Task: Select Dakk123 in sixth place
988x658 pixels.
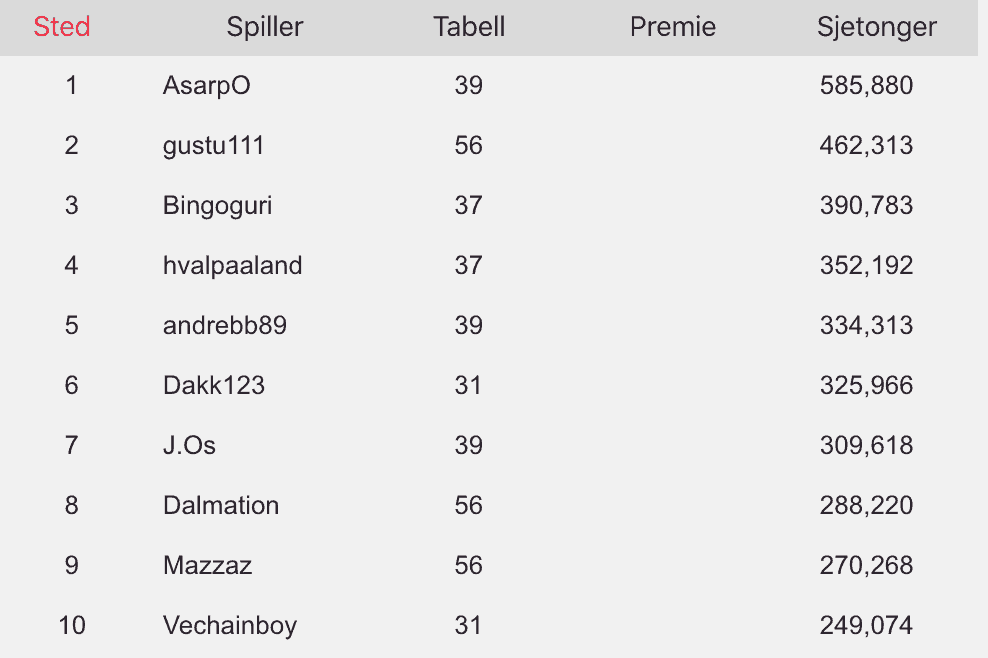Action: pos(214,385)
